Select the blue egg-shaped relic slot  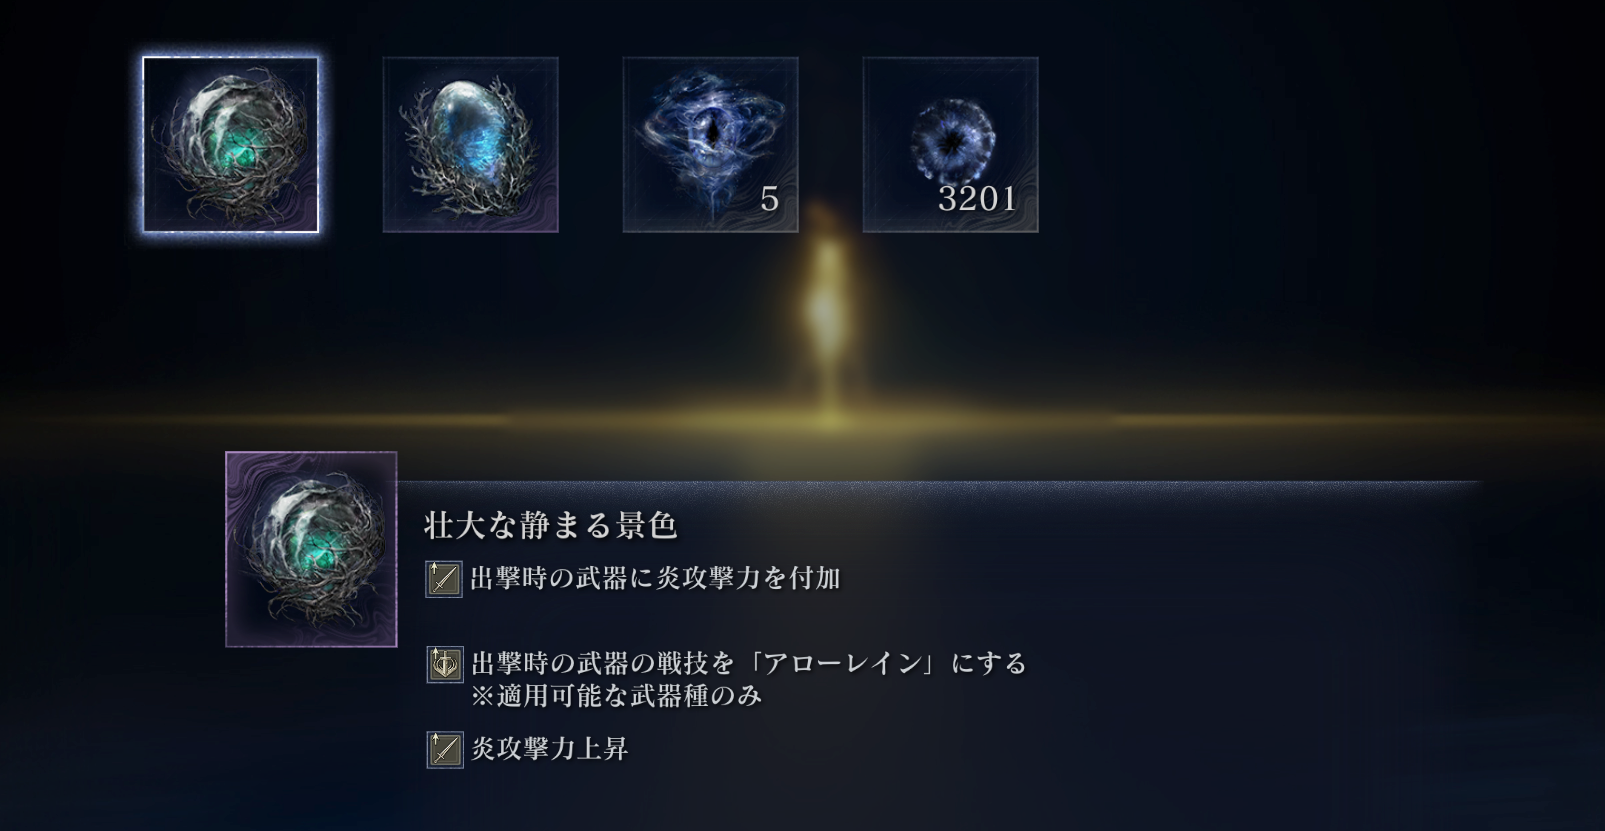point(470,145)
